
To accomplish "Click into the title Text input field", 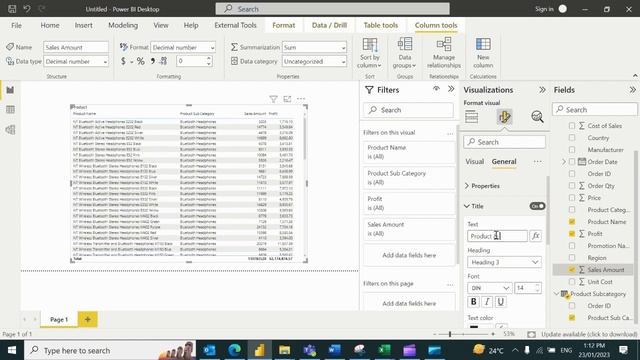I will tap(497, 236).
